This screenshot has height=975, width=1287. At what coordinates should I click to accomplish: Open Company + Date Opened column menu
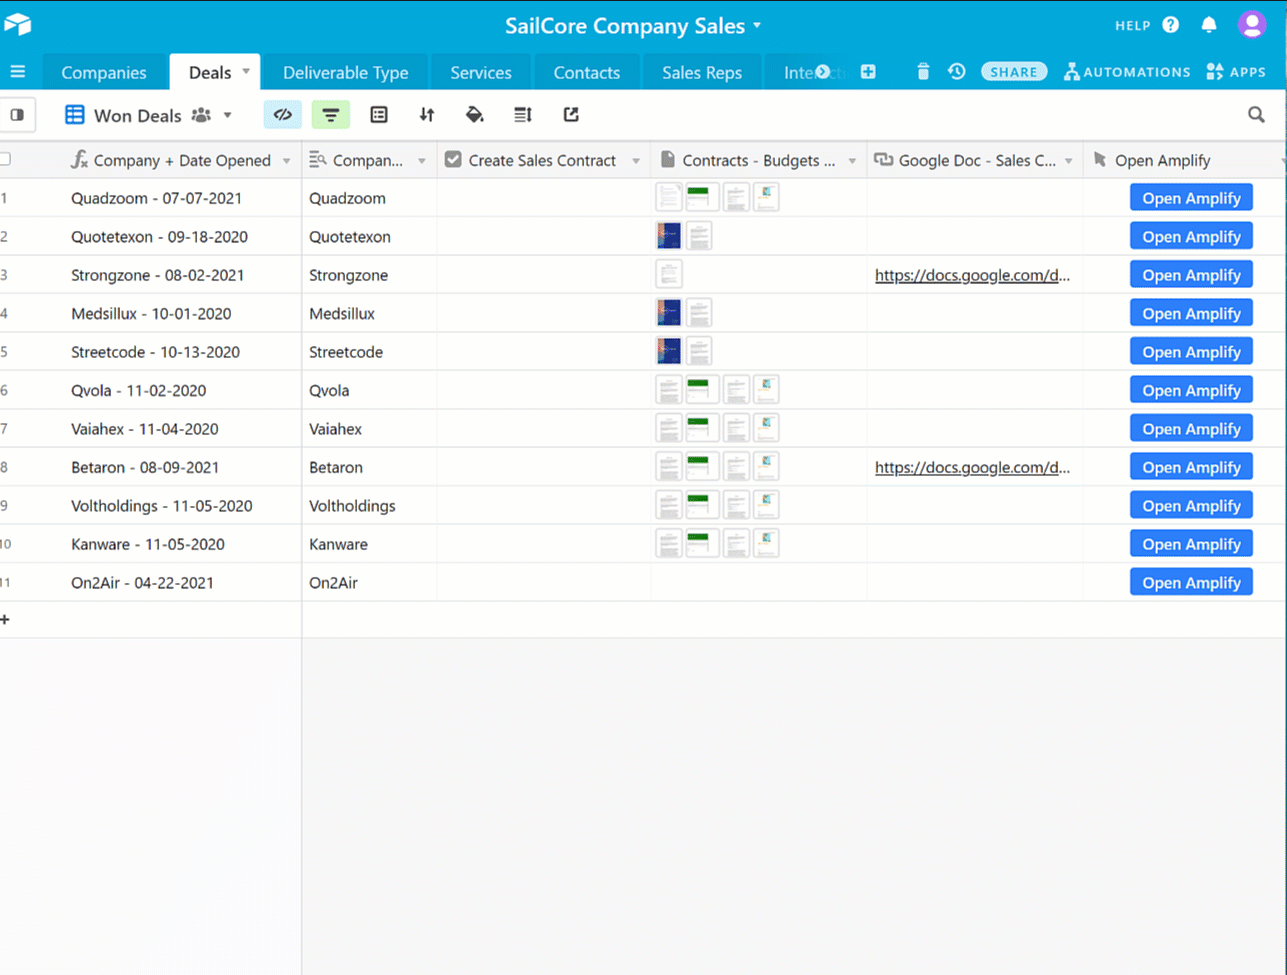(287, 161)
